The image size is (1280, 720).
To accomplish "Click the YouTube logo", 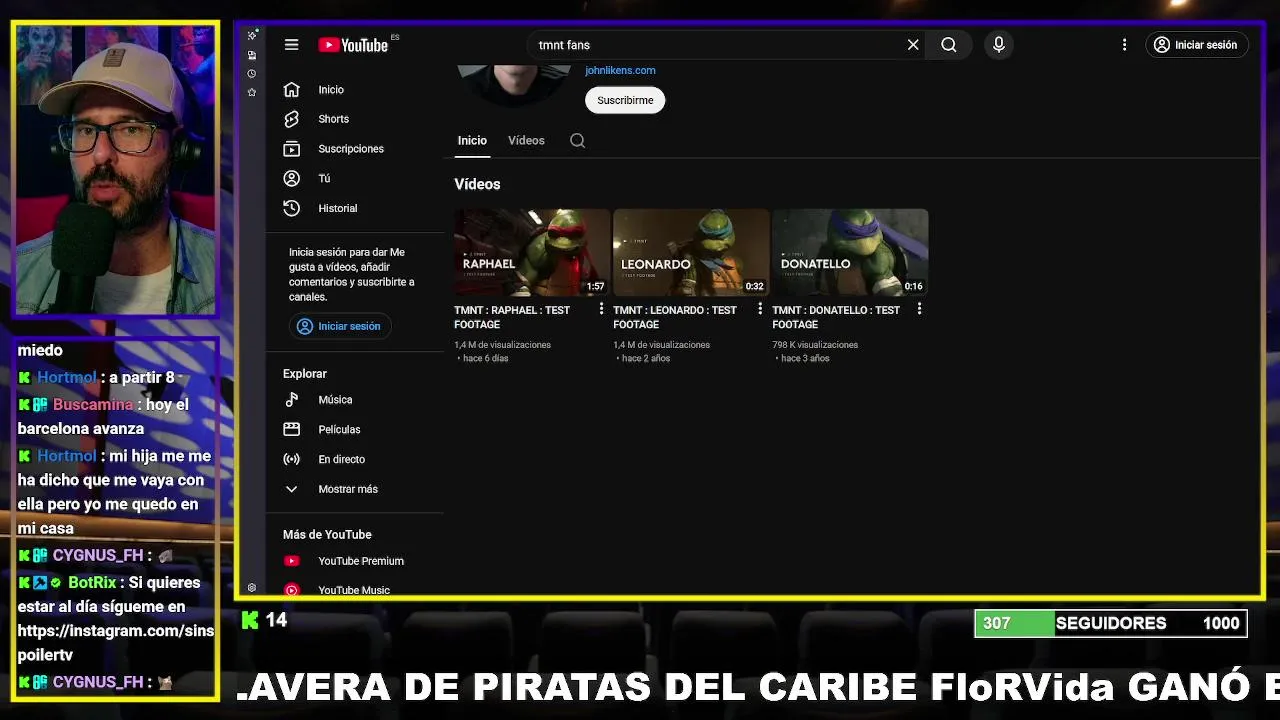I will tap(353, 45).
